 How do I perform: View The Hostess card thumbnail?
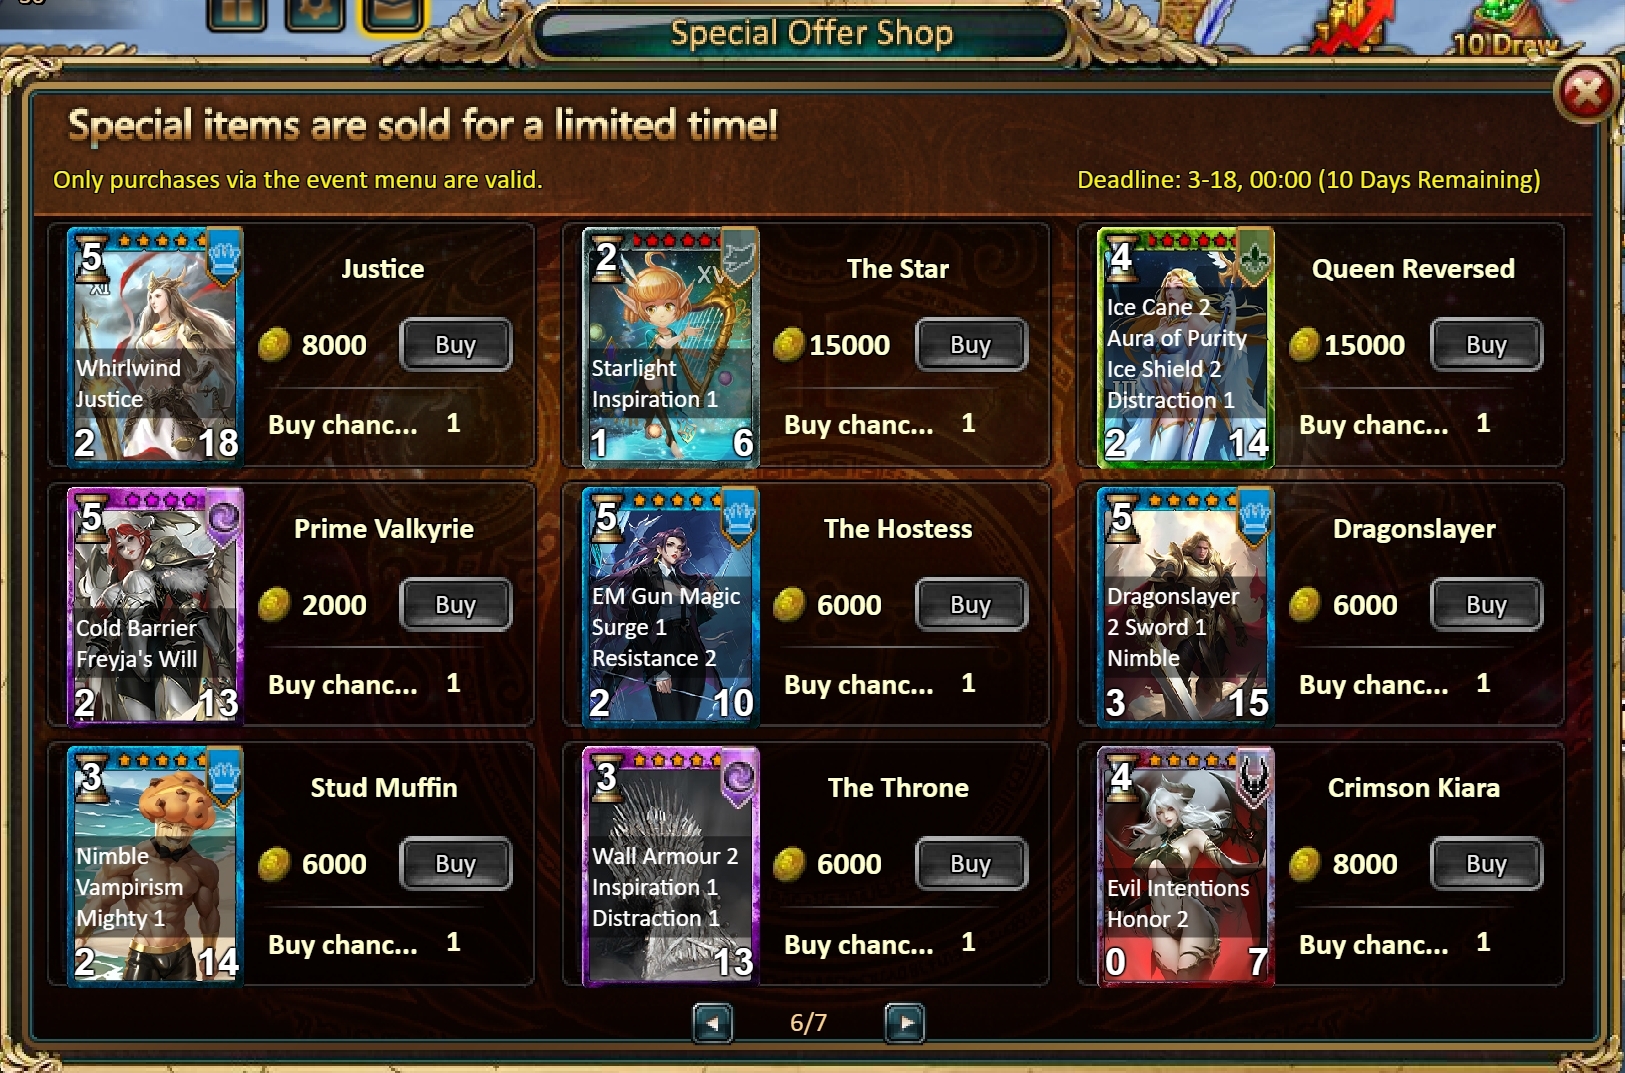(671, 605)
